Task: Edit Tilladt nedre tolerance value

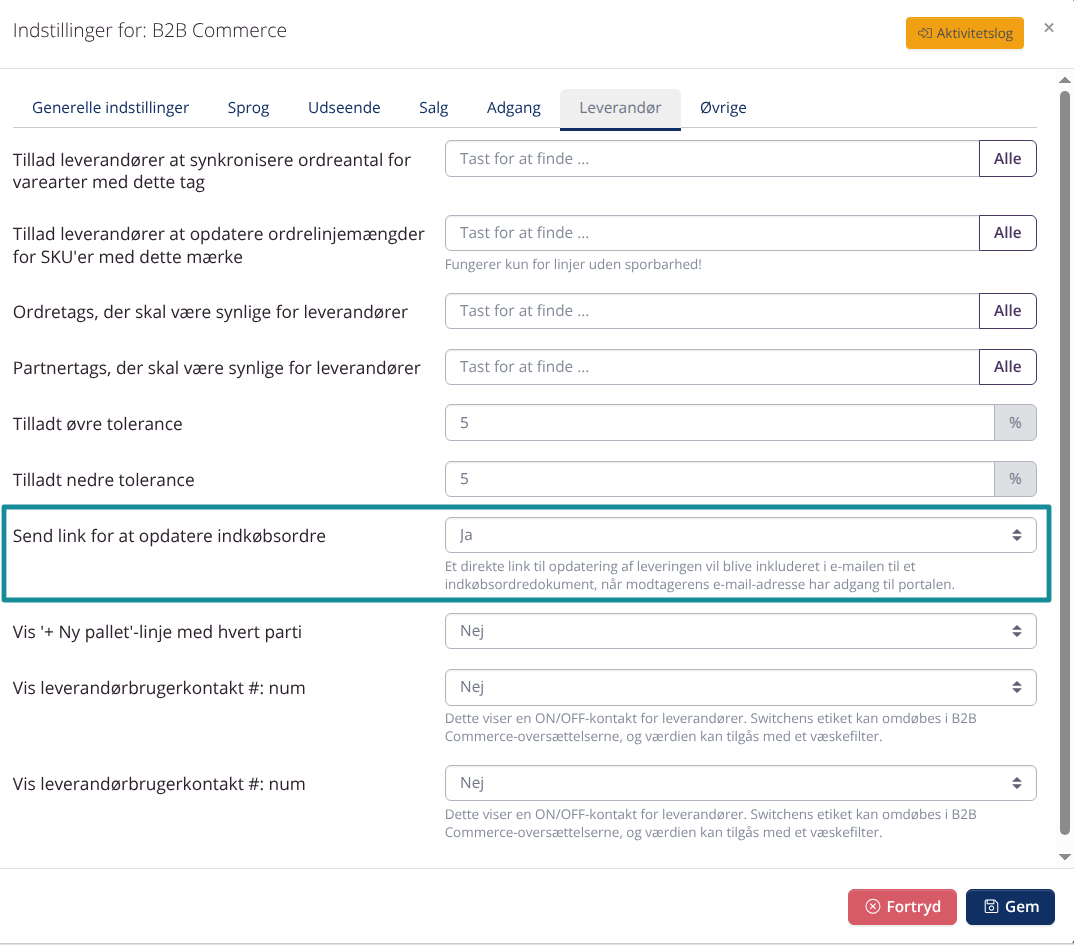Action: [720, 479]
